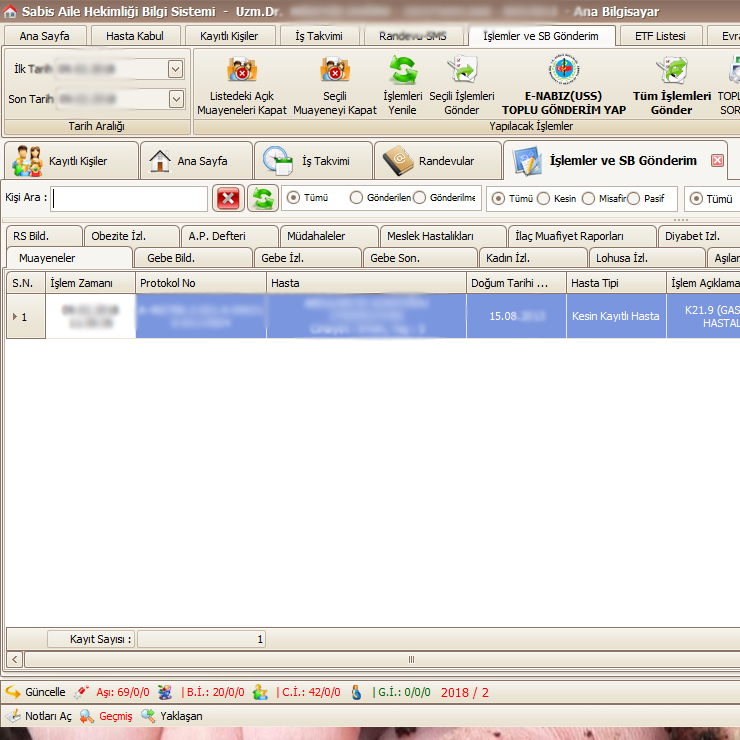
Task: Click Notları Aç icon
Action: pyautogui.click(x=13, y=716)
